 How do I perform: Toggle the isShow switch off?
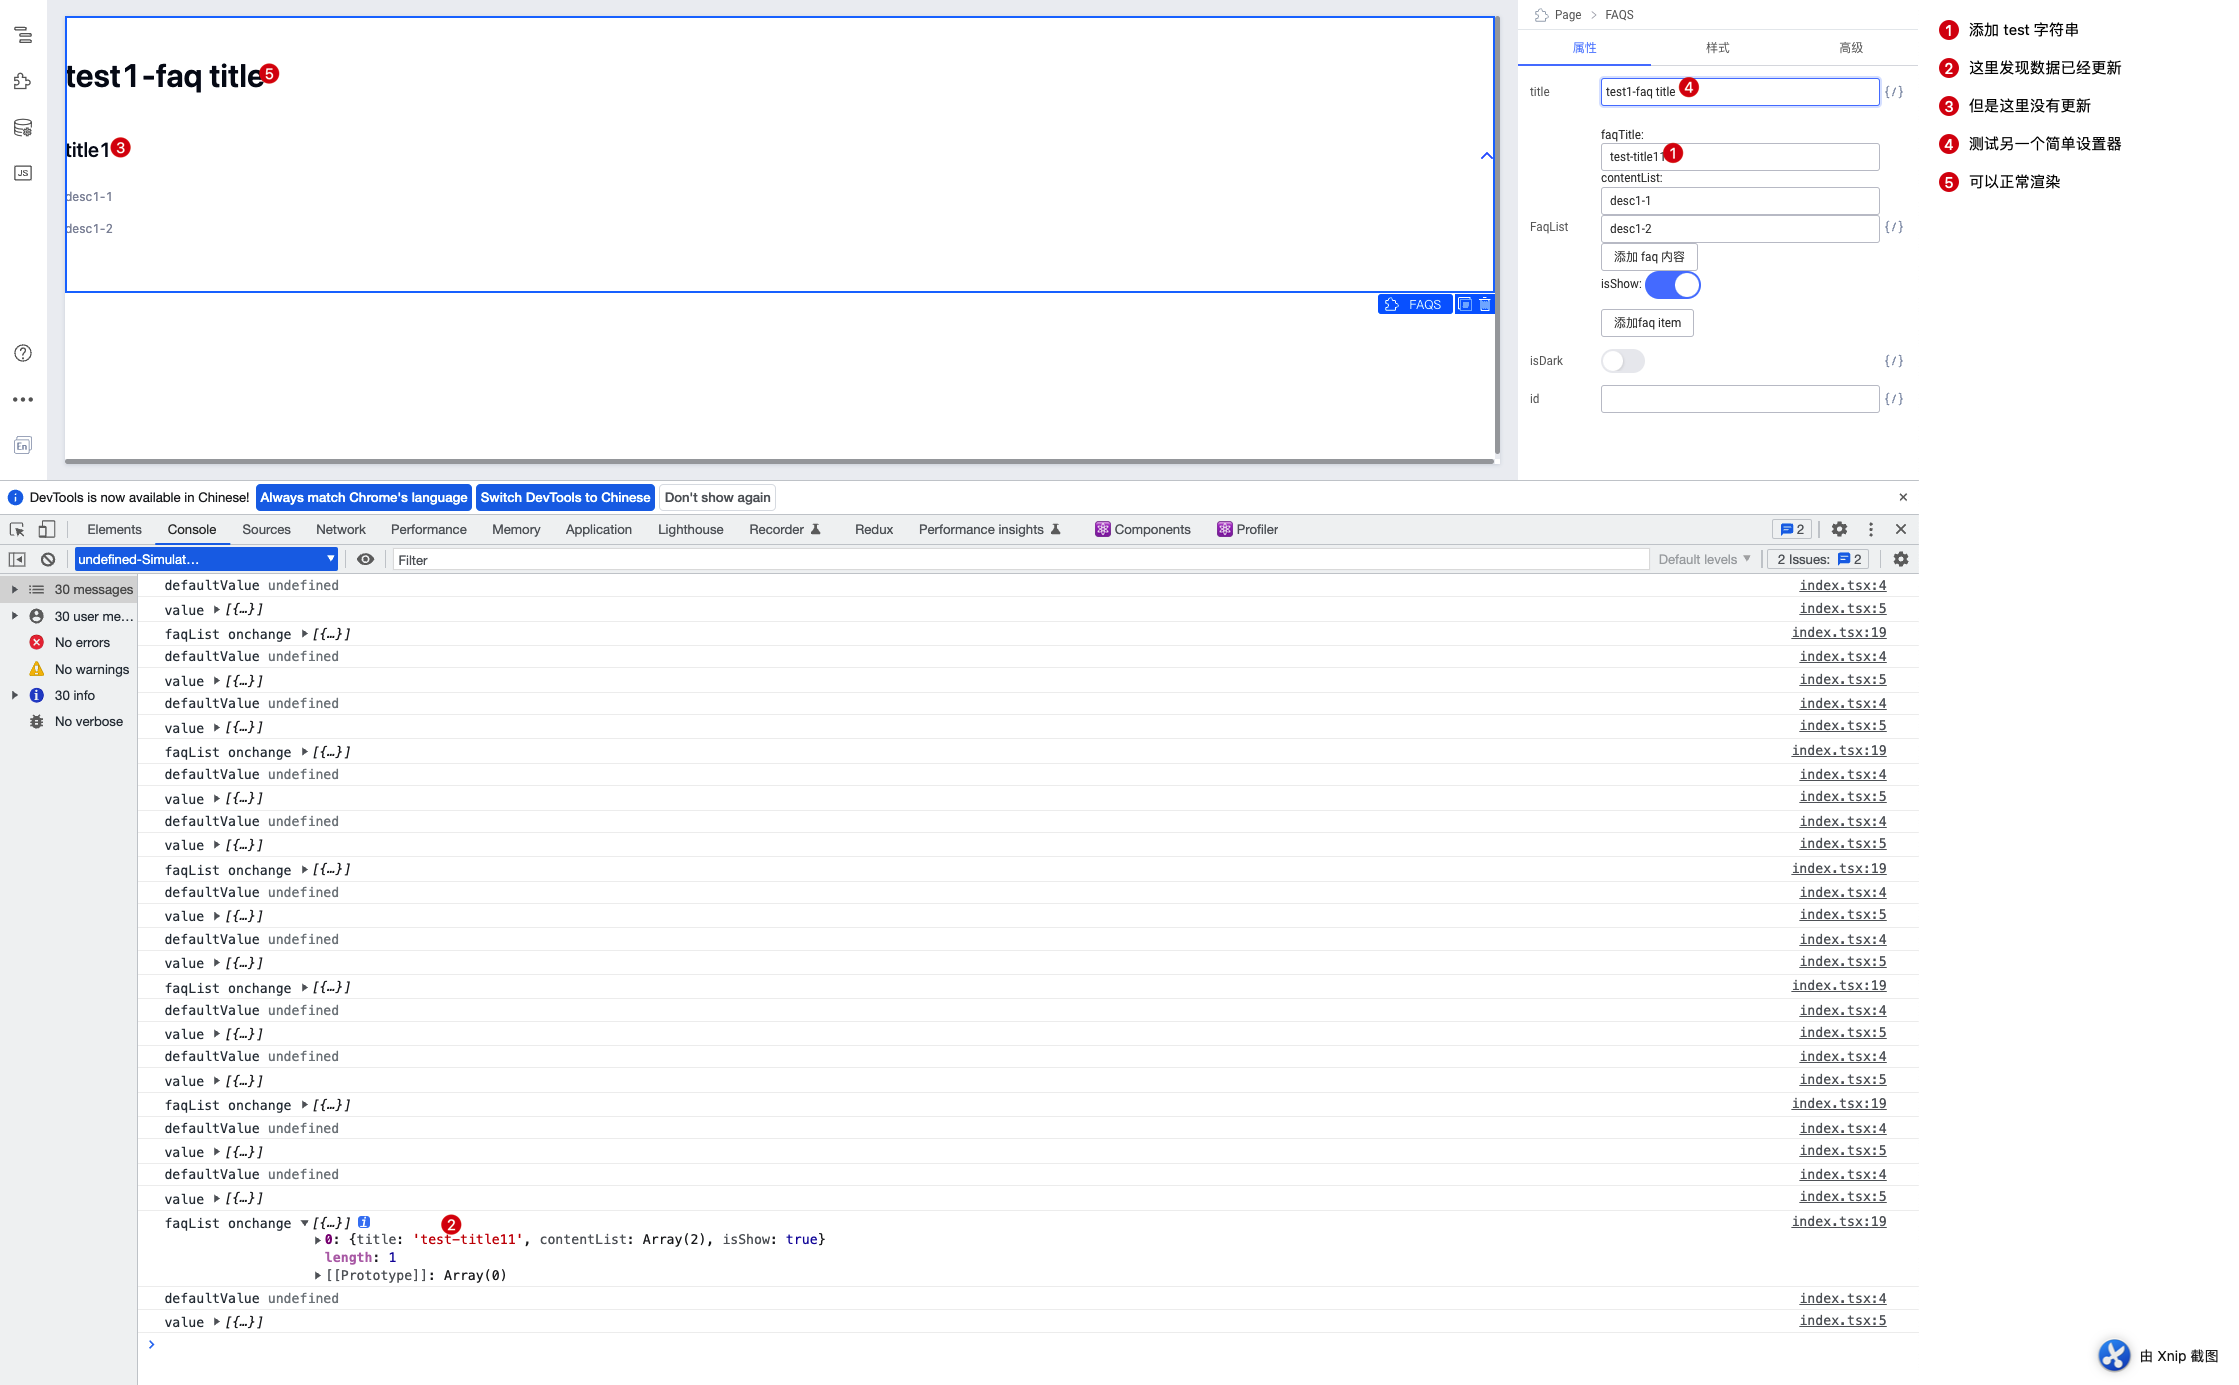point(1673,285)
